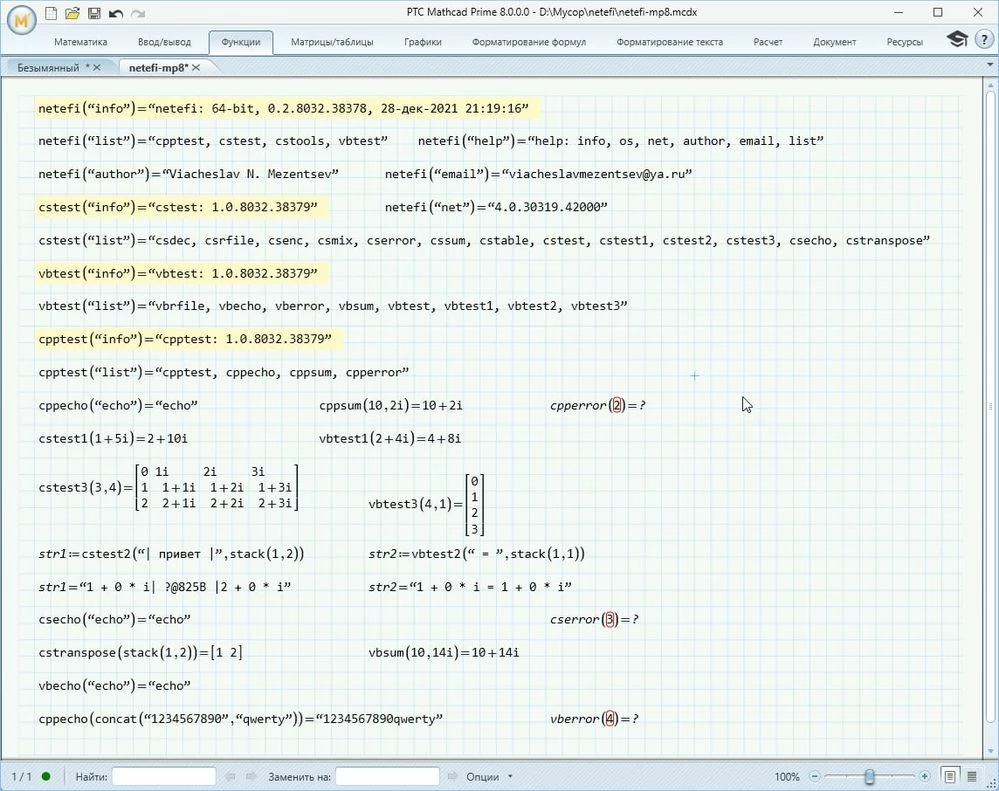
Task: Open the Mathcad application menu orb
Action: click(22, 20)
